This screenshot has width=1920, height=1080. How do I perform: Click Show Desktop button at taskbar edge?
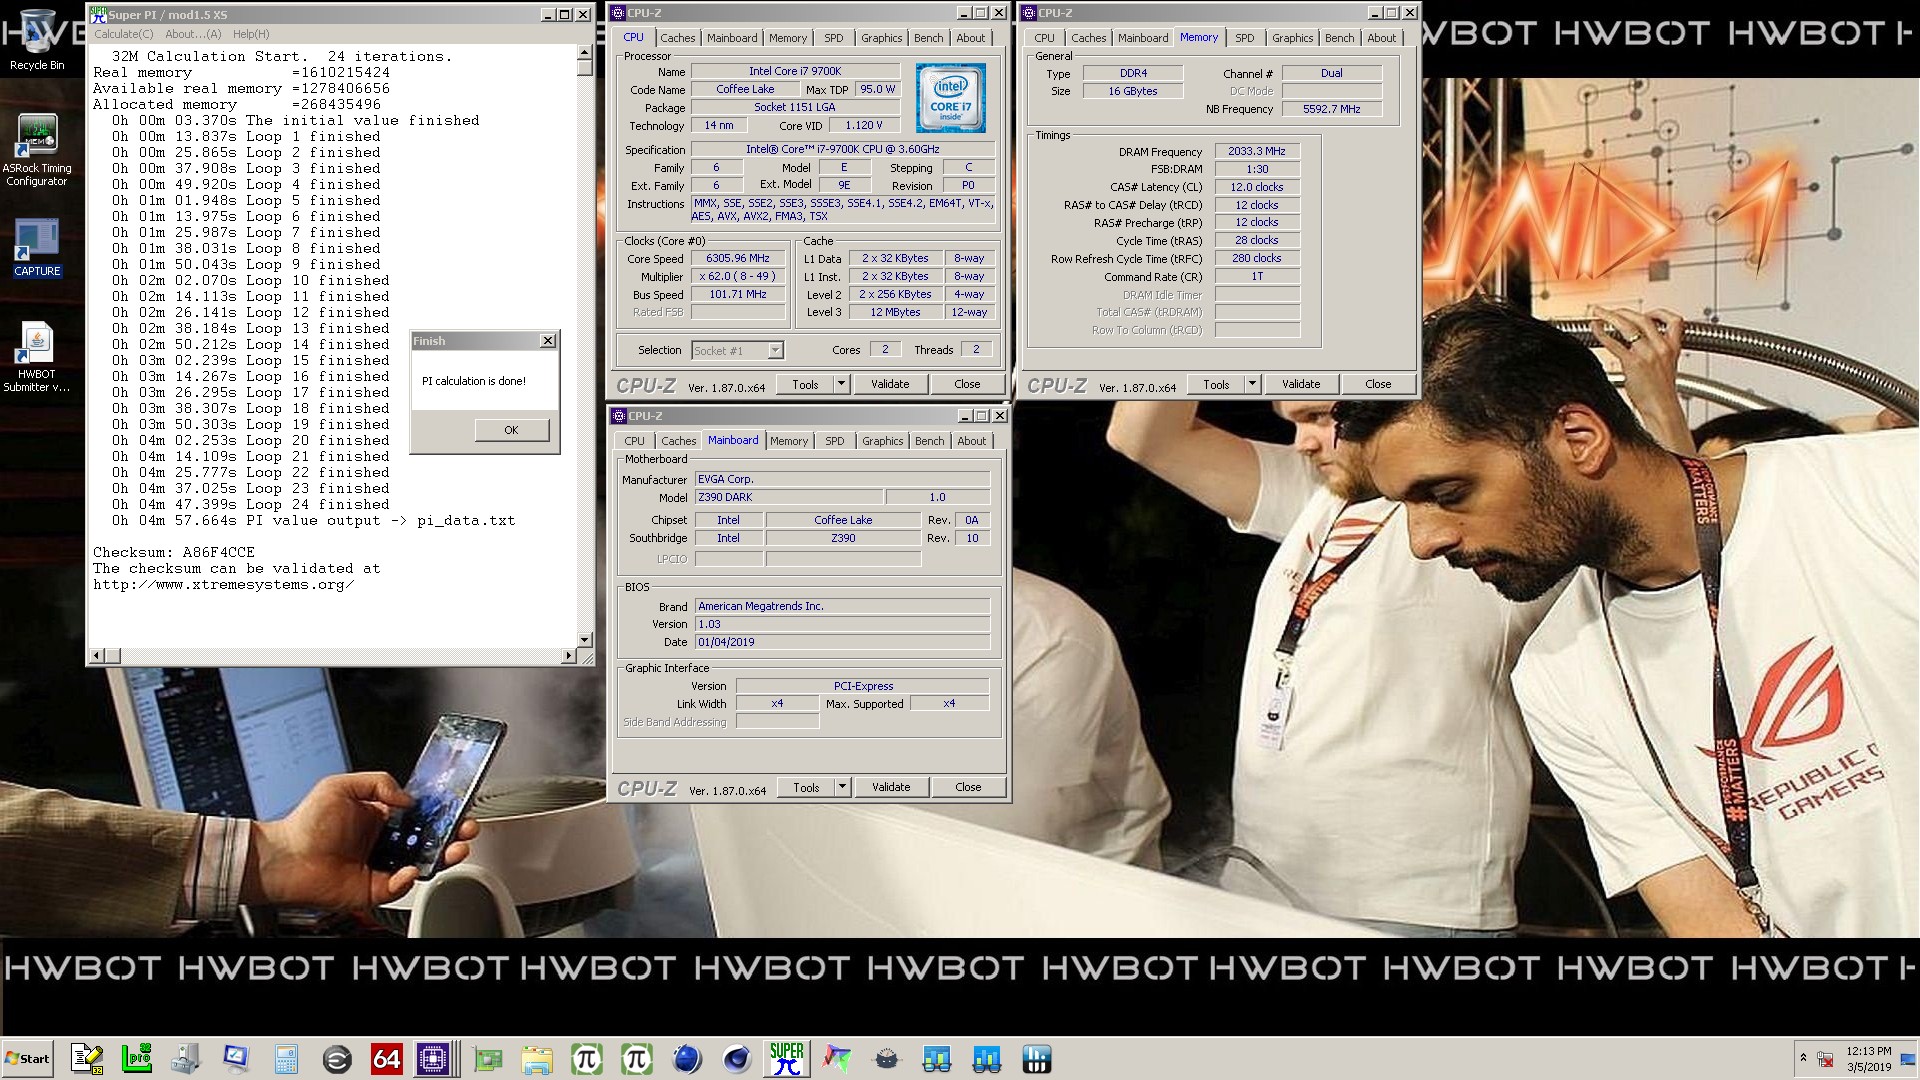1910,1059
